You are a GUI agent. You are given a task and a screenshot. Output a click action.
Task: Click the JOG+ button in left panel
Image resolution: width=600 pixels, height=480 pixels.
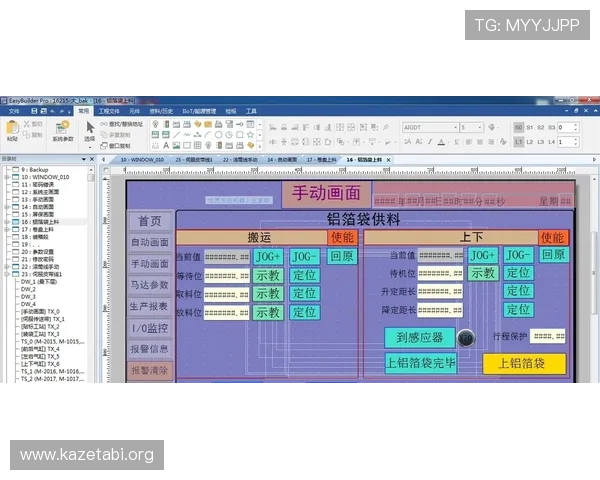(x=268, y=256)
